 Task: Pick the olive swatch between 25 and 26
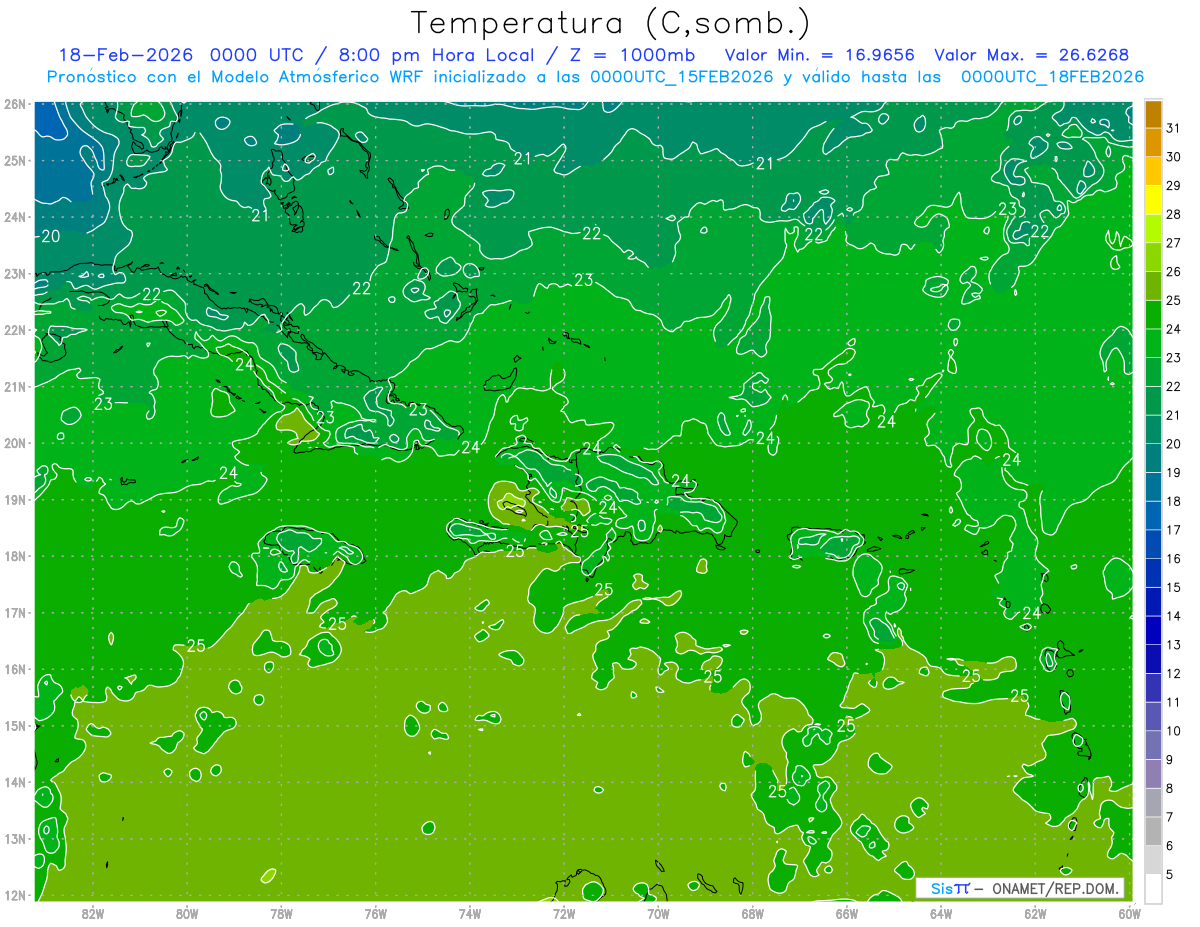(x=1153, y=286)
